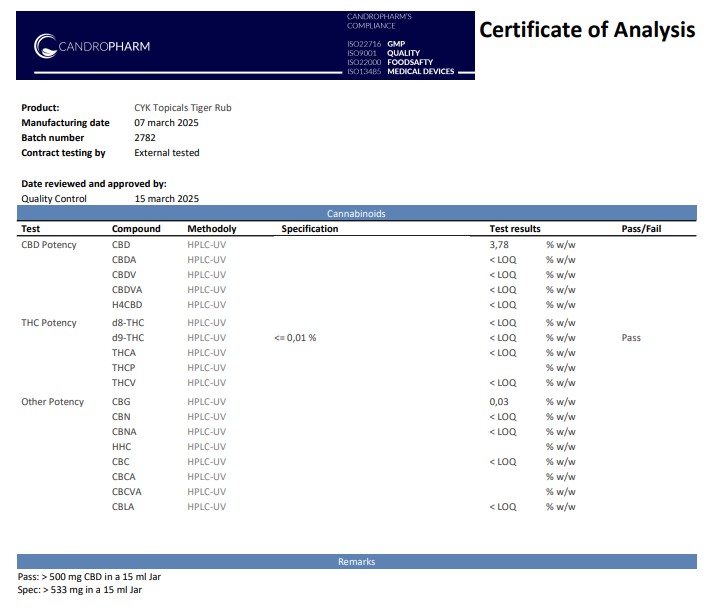
Task: Click the Methodoly column header
Action: (212, 229)
